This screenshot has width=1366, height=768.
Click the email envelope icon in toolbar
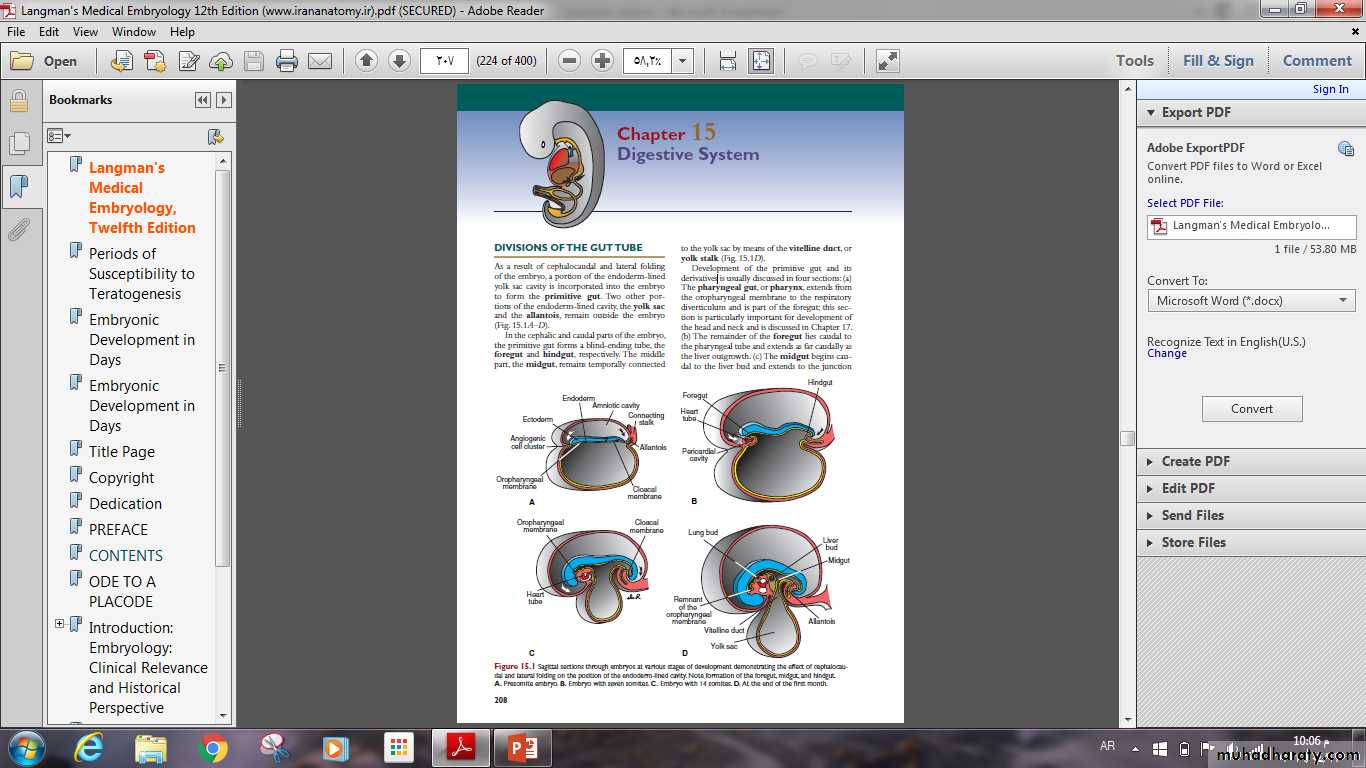coord(320,61)
